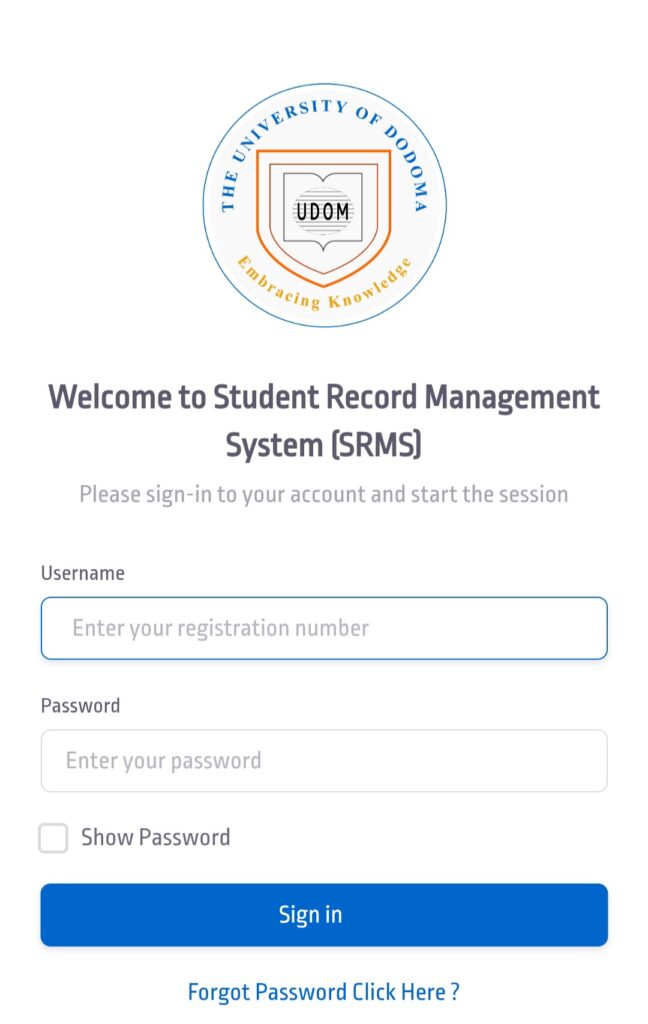648x1024 pixels.
Task: Click the Username field label
Action: tap(83, 573)
